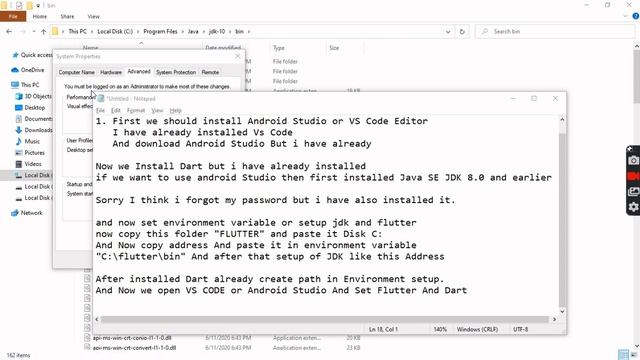The width and height of the screenshot is (640, 360).
Task: Click Local Disk (C:) breadcrumb
Action: click(x=115, y=31)
